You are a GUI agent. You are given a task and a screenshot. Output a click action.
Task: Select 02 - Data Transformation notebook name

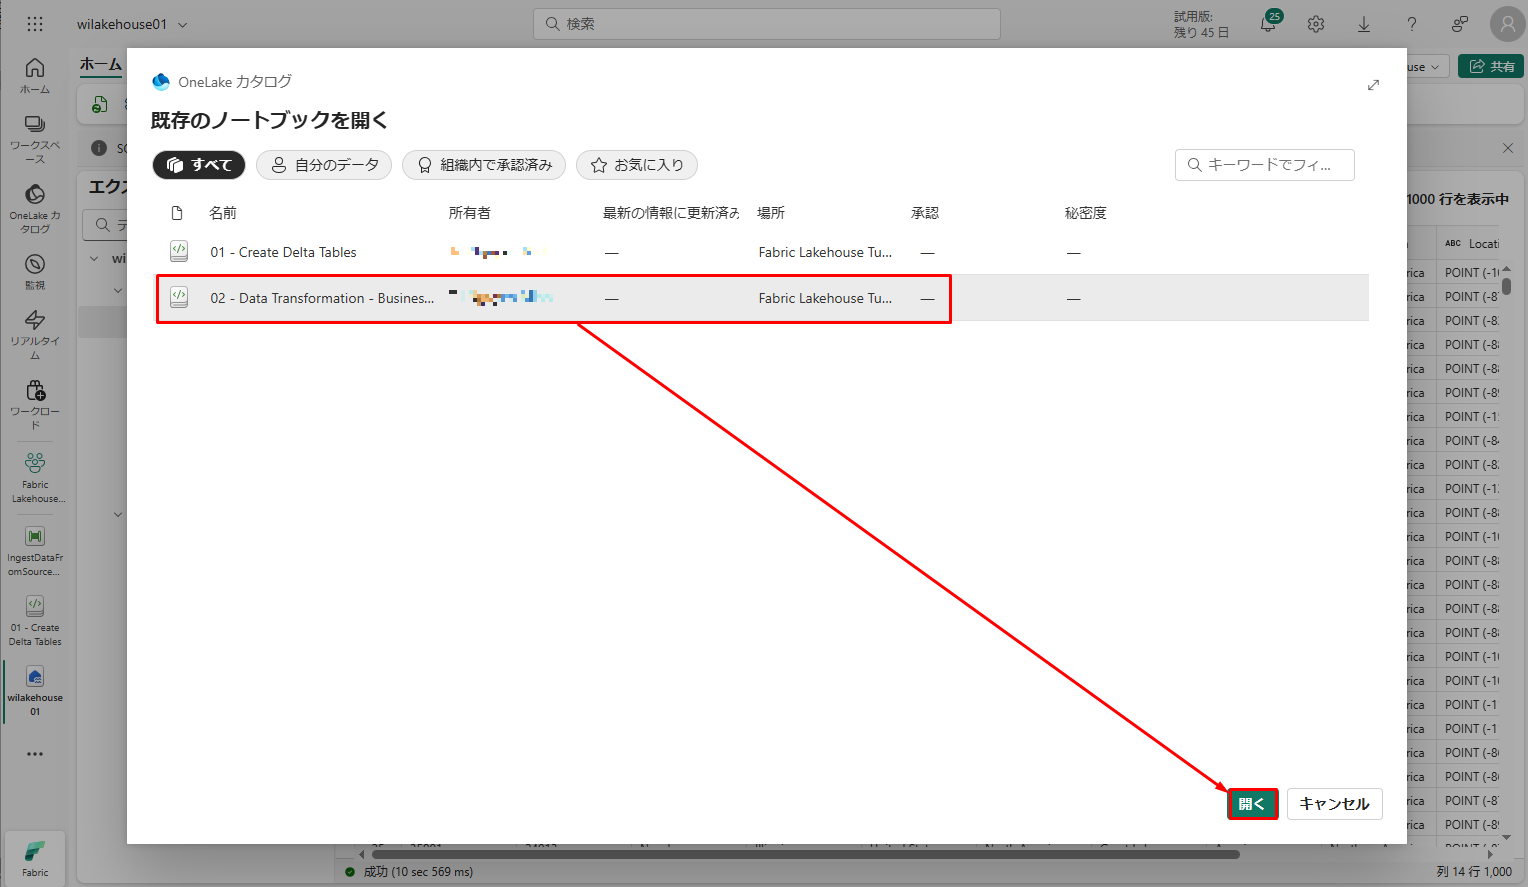point(322,298)
